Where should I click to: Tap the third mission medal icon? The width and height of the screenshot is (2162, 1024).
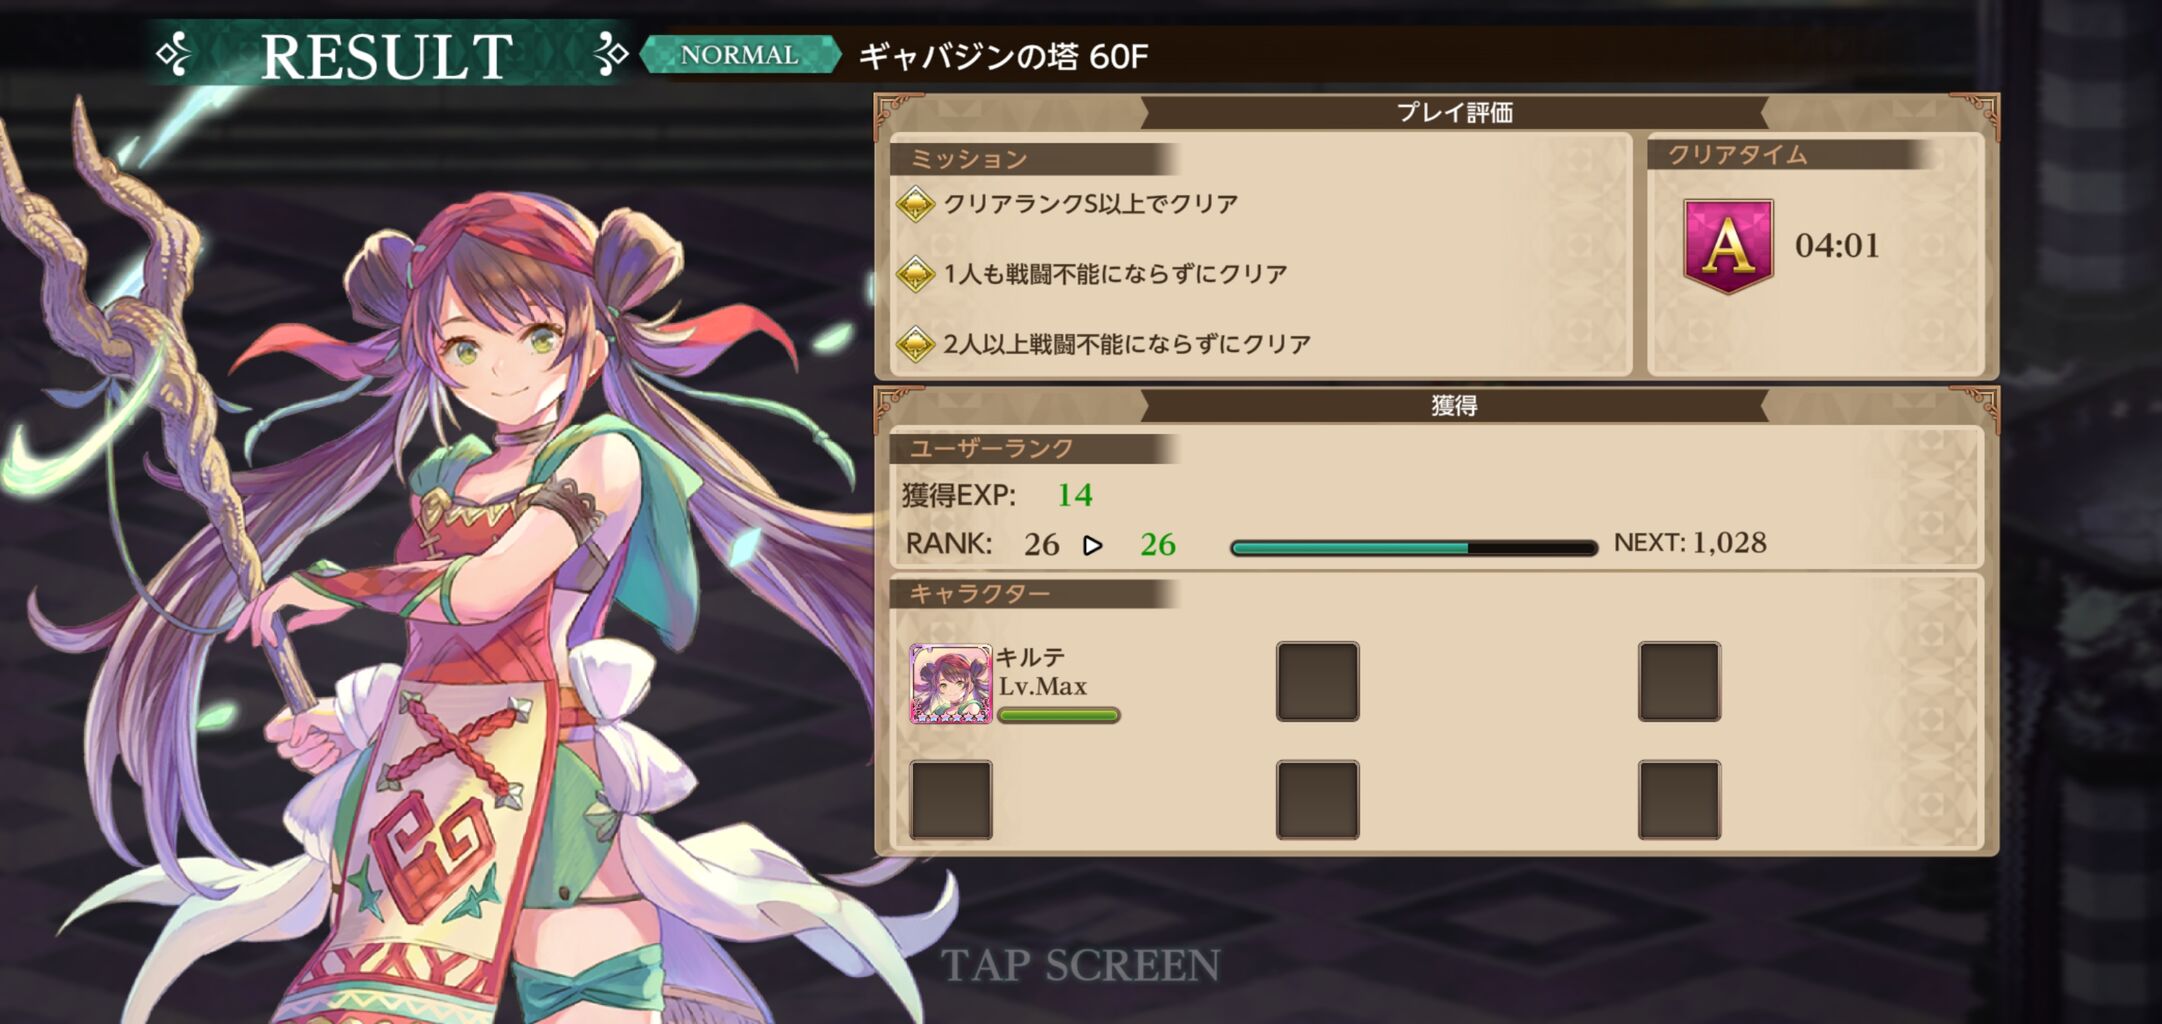point(915,344)
